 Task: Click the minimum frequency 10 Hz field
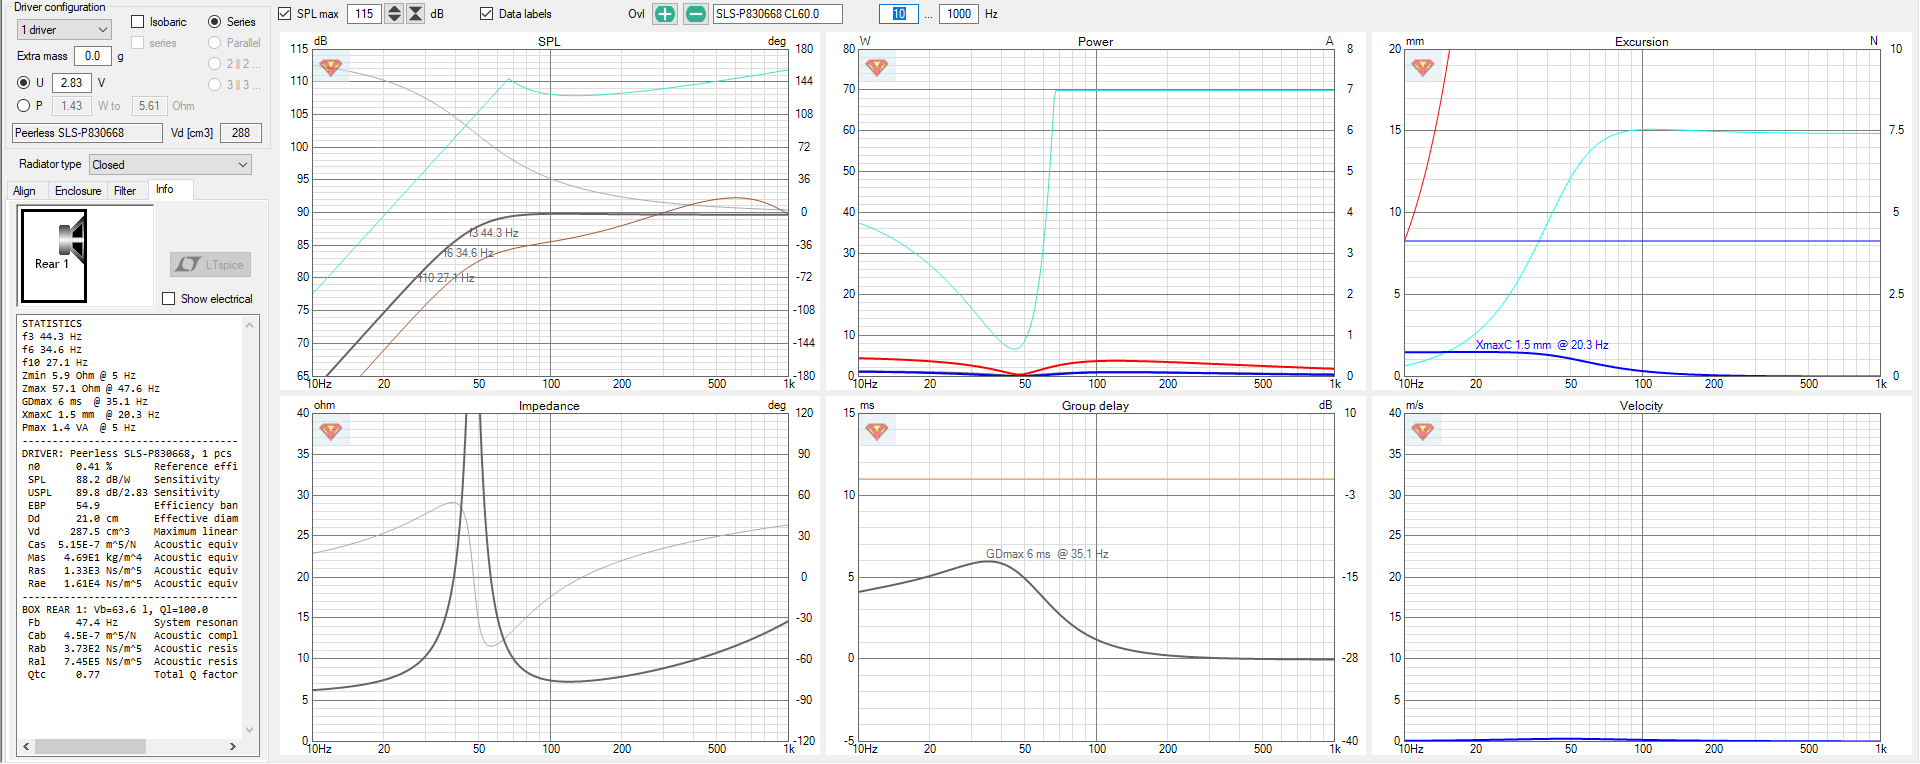899,14
